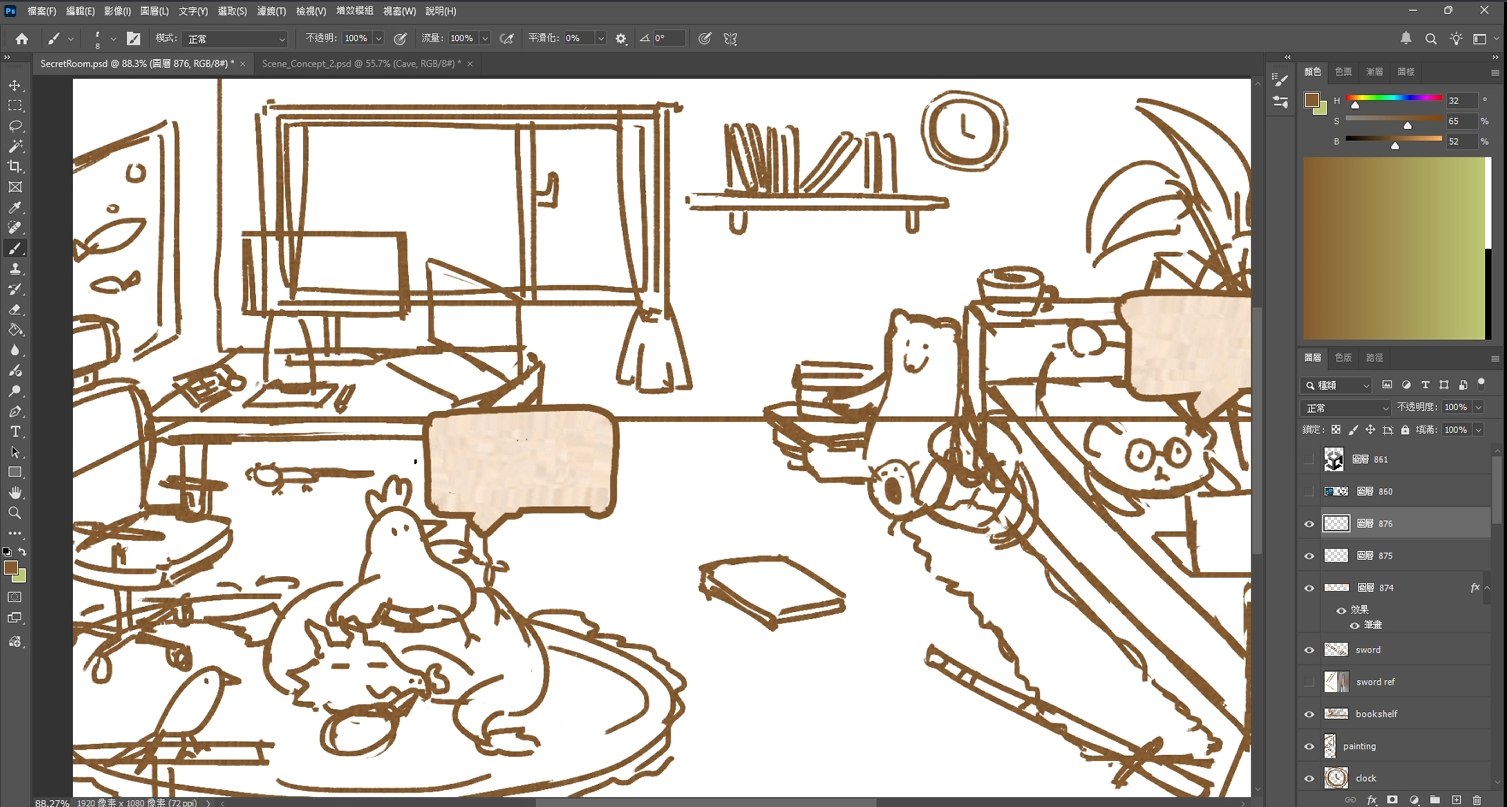Viewport: 1507px width, 807px height.
Task: Hide the painting layer
Action: point(1309,746)
